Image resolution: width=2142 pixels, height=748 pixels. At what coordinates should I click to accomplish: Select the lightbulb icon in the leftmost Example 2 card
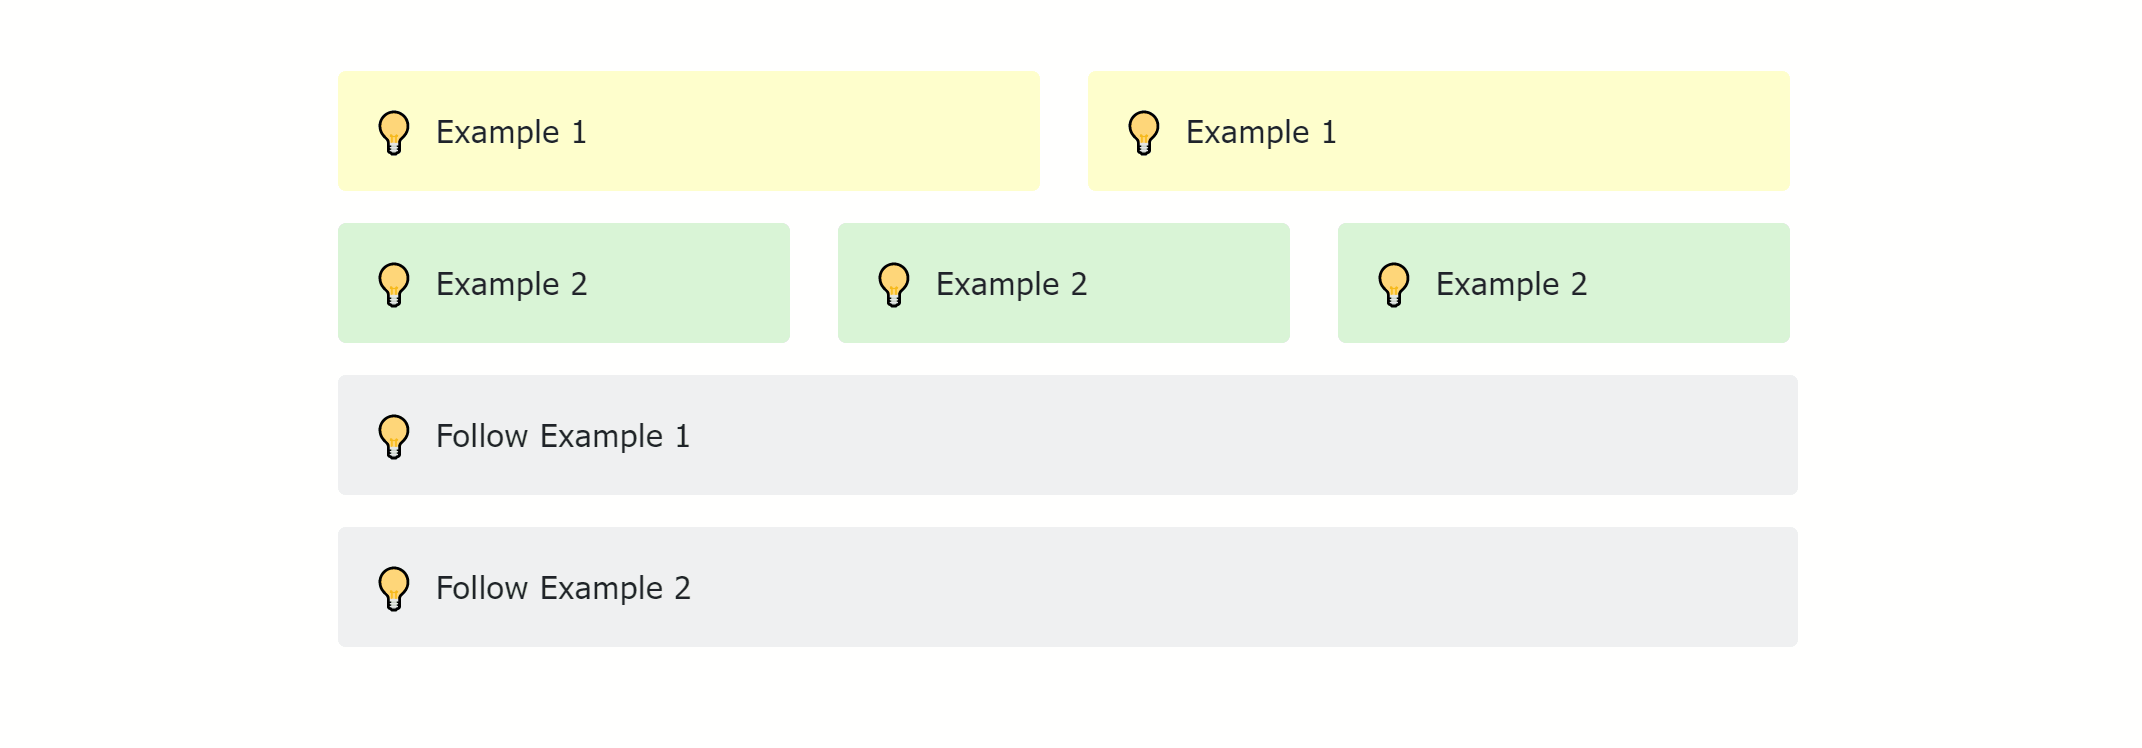(x=394, y=283)
